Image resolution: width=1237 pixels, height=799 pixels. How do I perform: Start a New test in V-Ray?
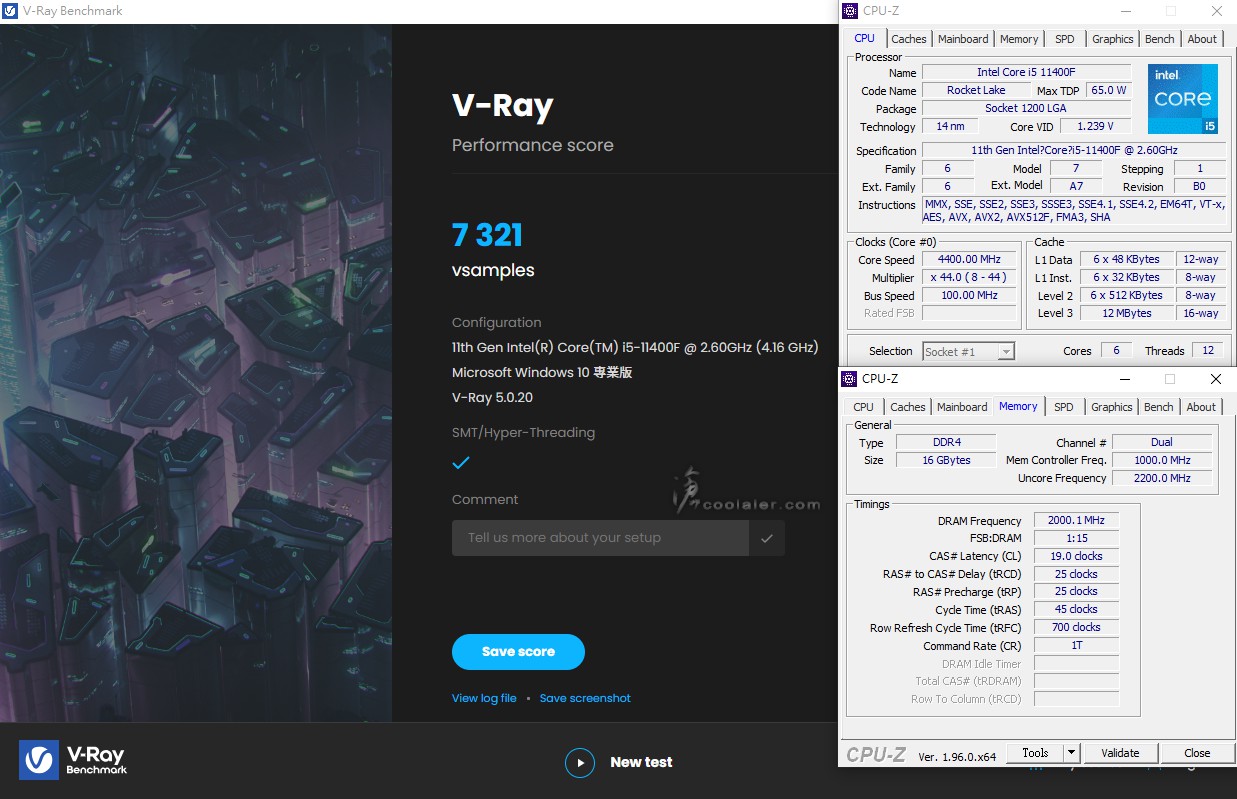(x=619, y=762)
